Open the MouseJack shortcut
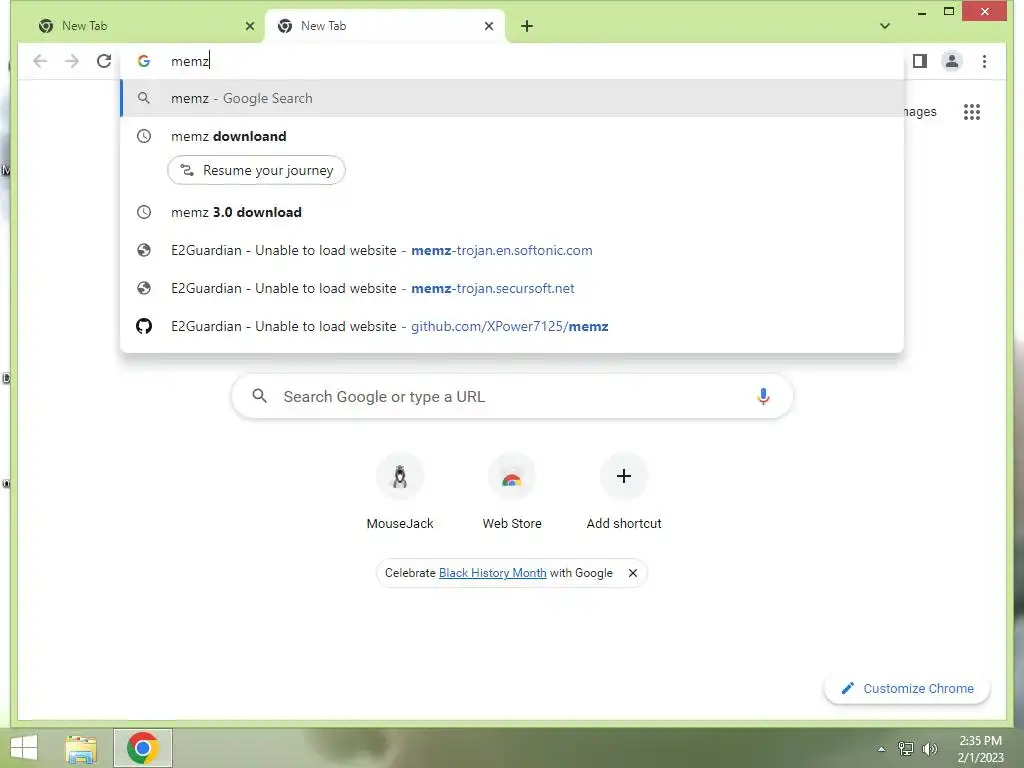1024x768 pixels. coord(400,492)
